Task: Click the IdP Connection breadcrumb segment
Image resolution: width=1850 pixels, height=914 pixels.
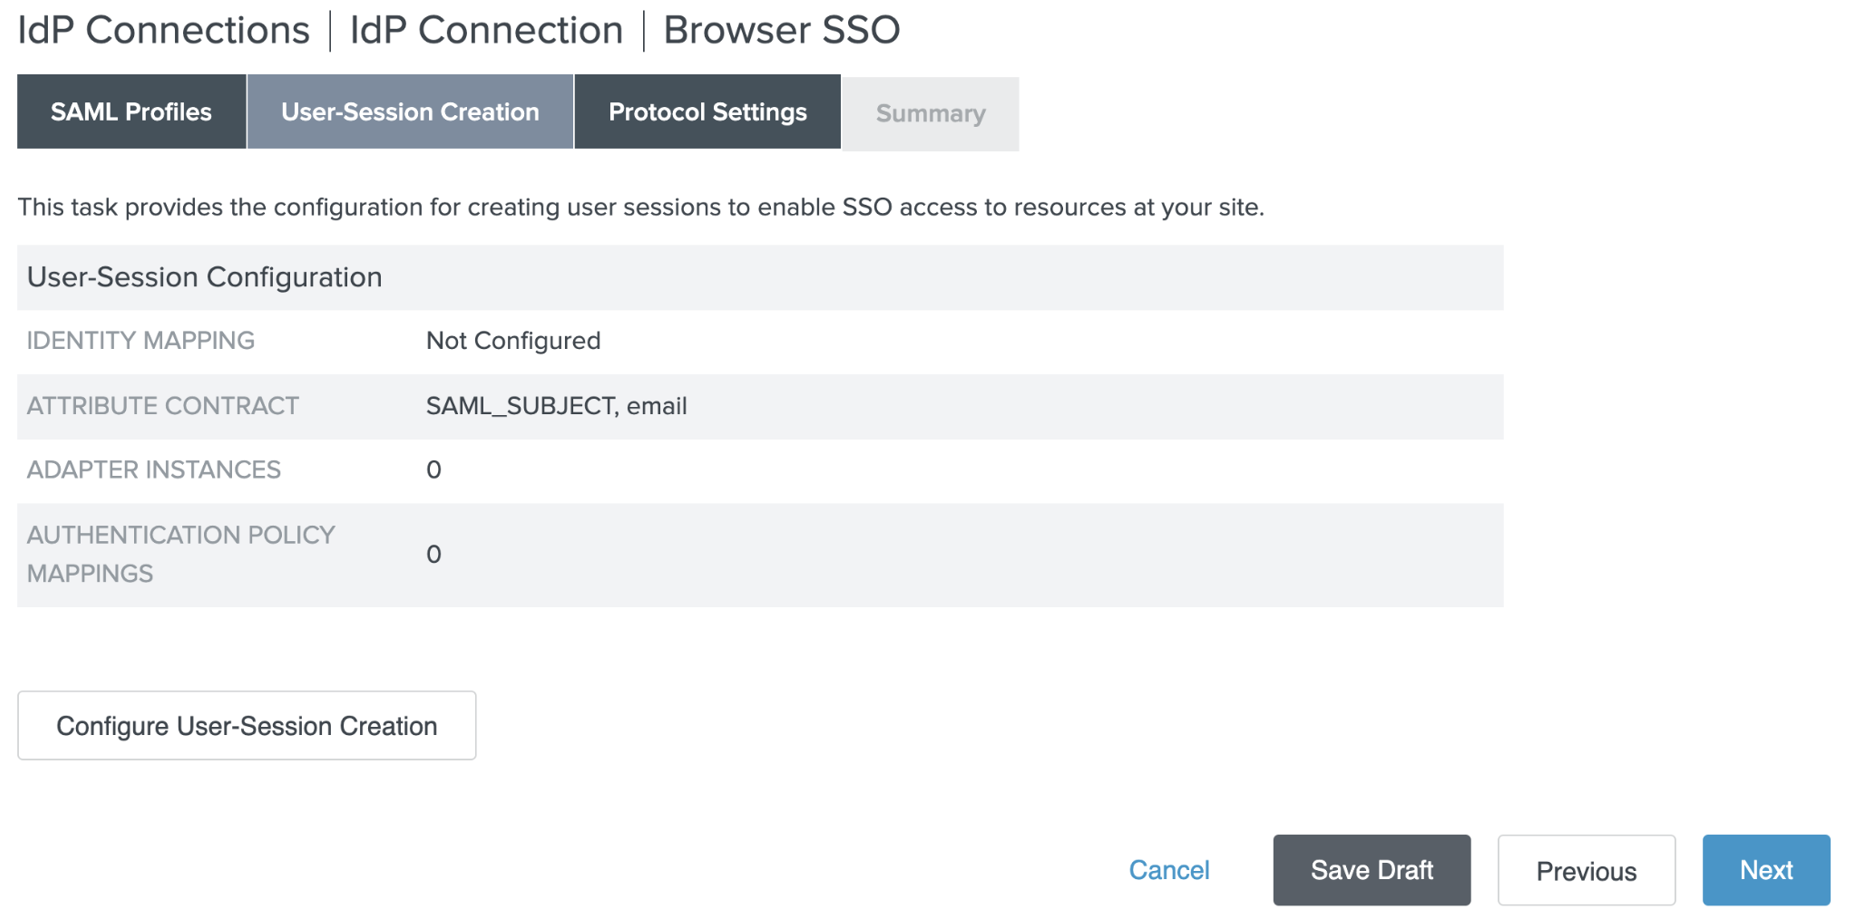Action: 486,30
